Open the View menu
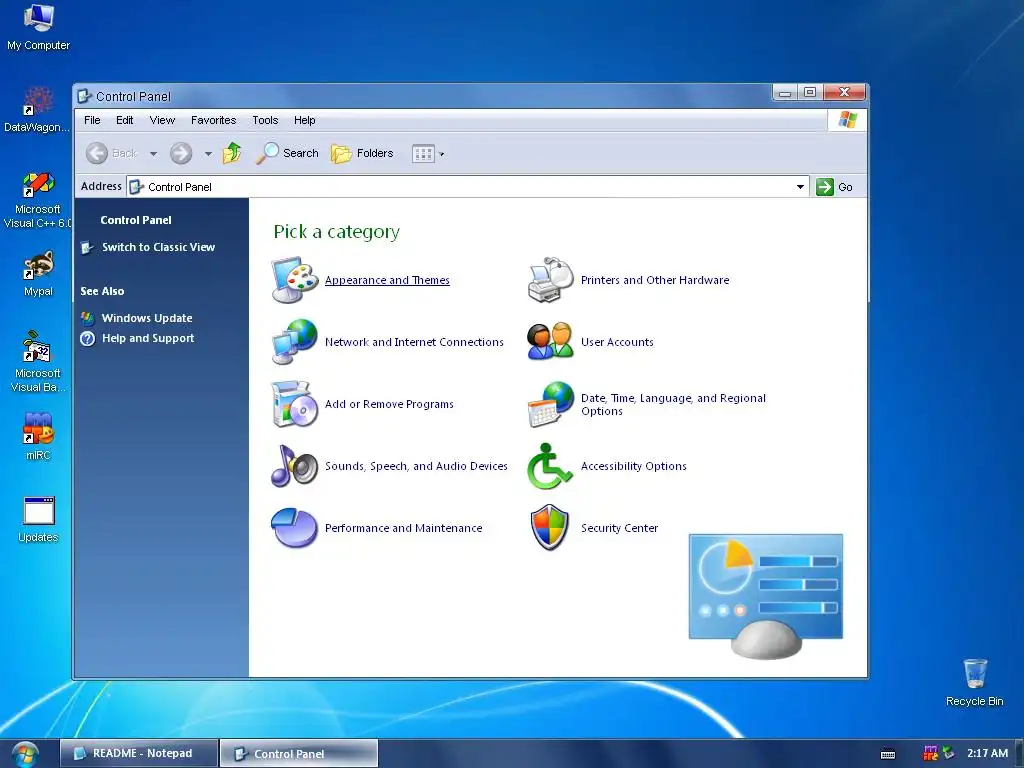 click(x=162, y=120)
